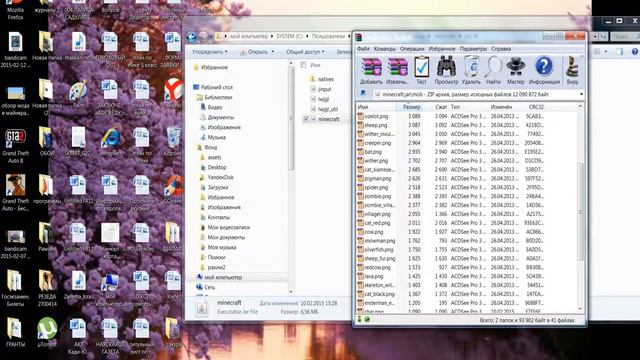
Task: Open the arrow next to Открыть button
Action: (273, 52)
